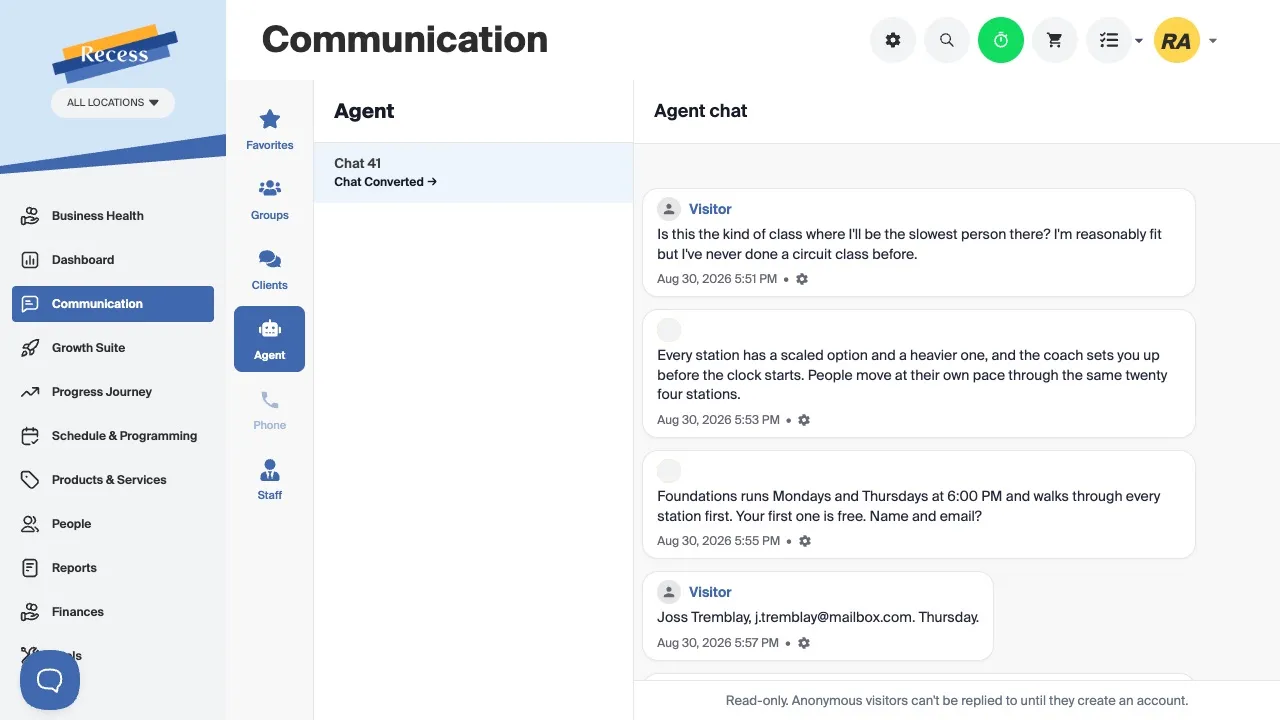This screenshot has width=1280, height=720.
Task: Click the Dashboard chart icon
Action: [30, 260]
